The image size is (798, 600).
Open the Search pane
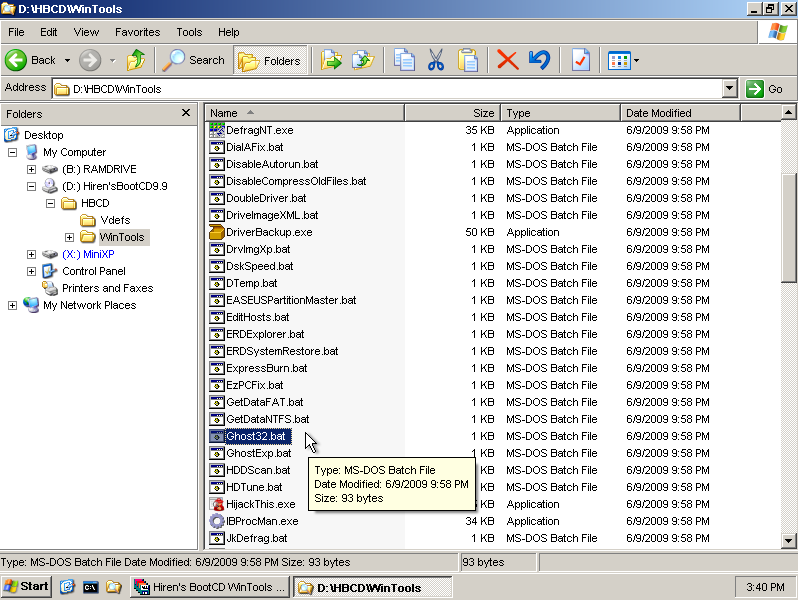193,61
